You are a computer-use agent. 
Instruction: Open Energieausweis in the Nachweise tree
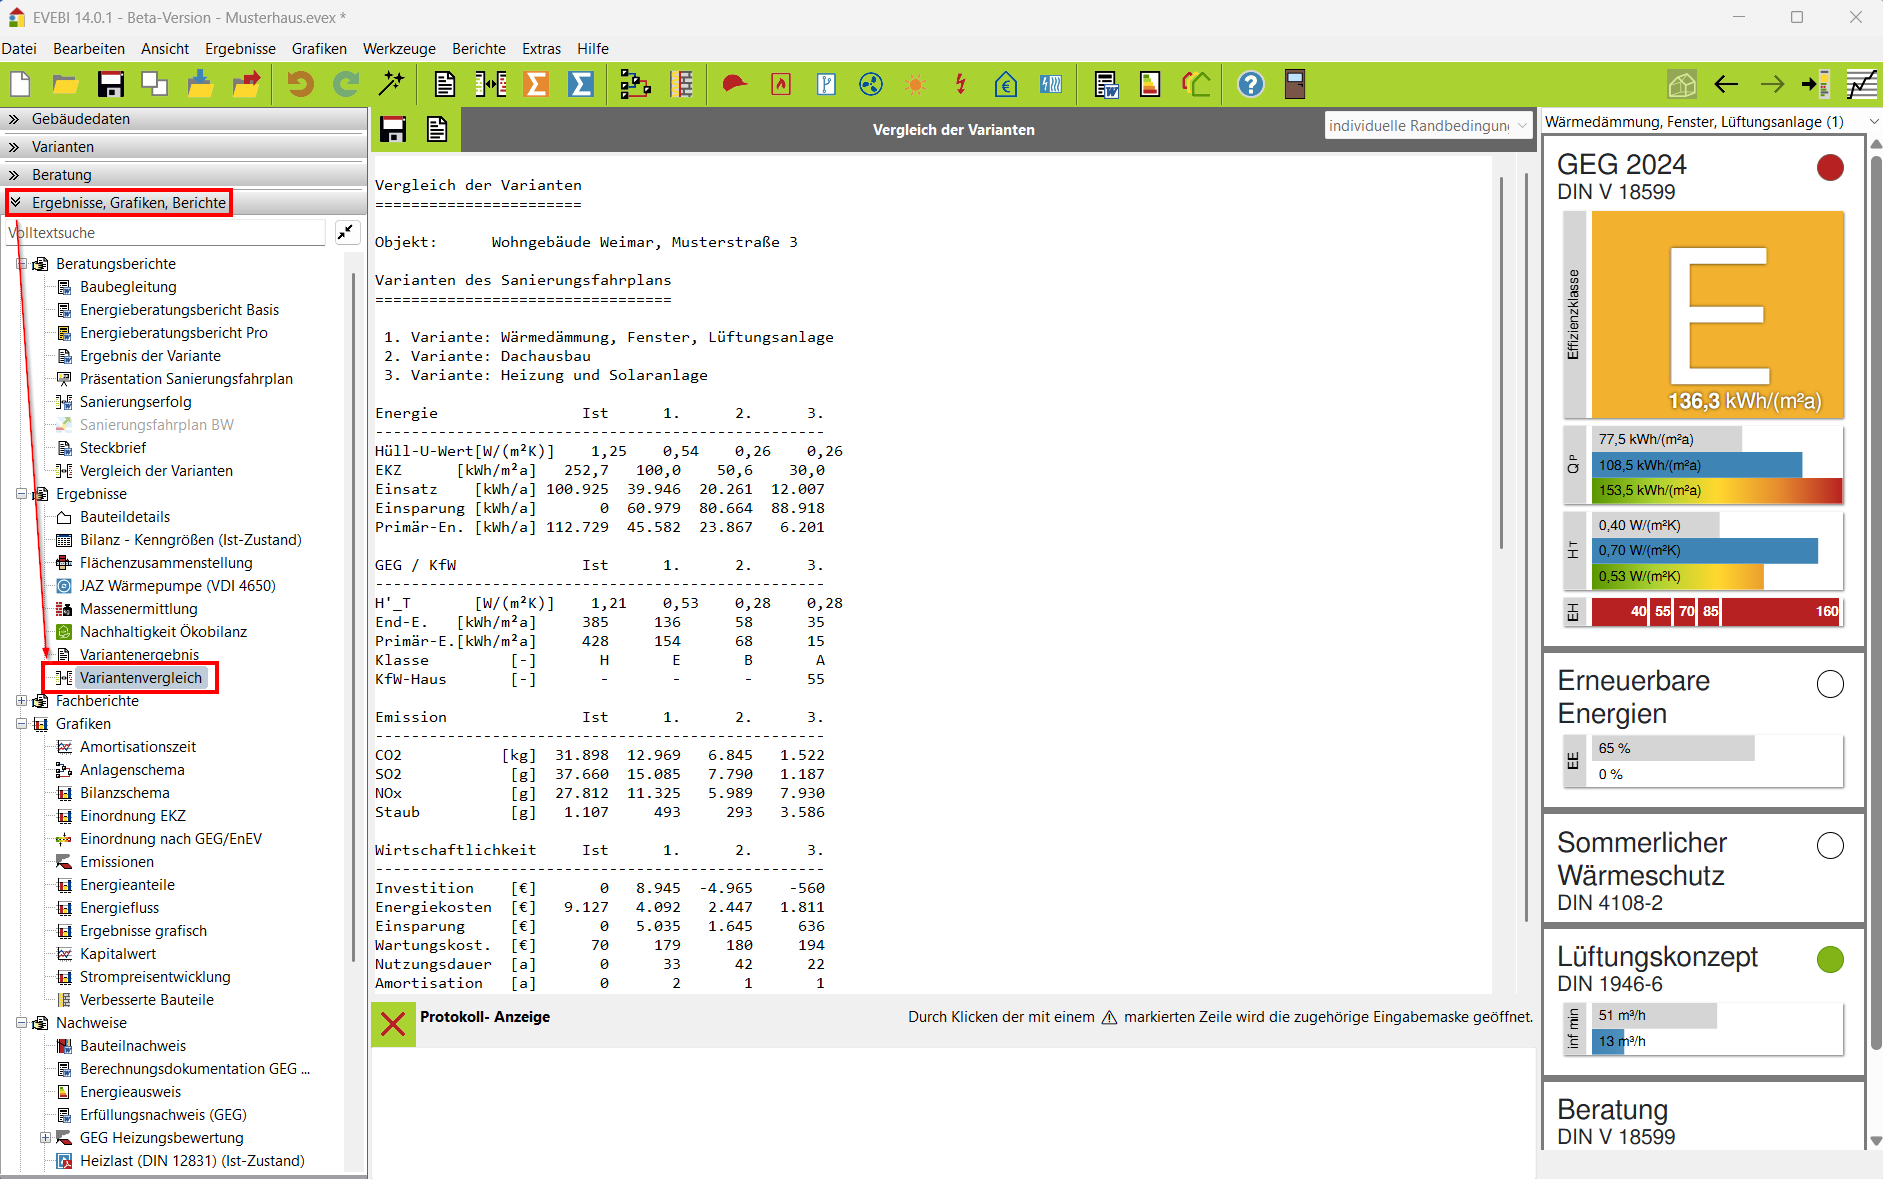click(130, 1092)
